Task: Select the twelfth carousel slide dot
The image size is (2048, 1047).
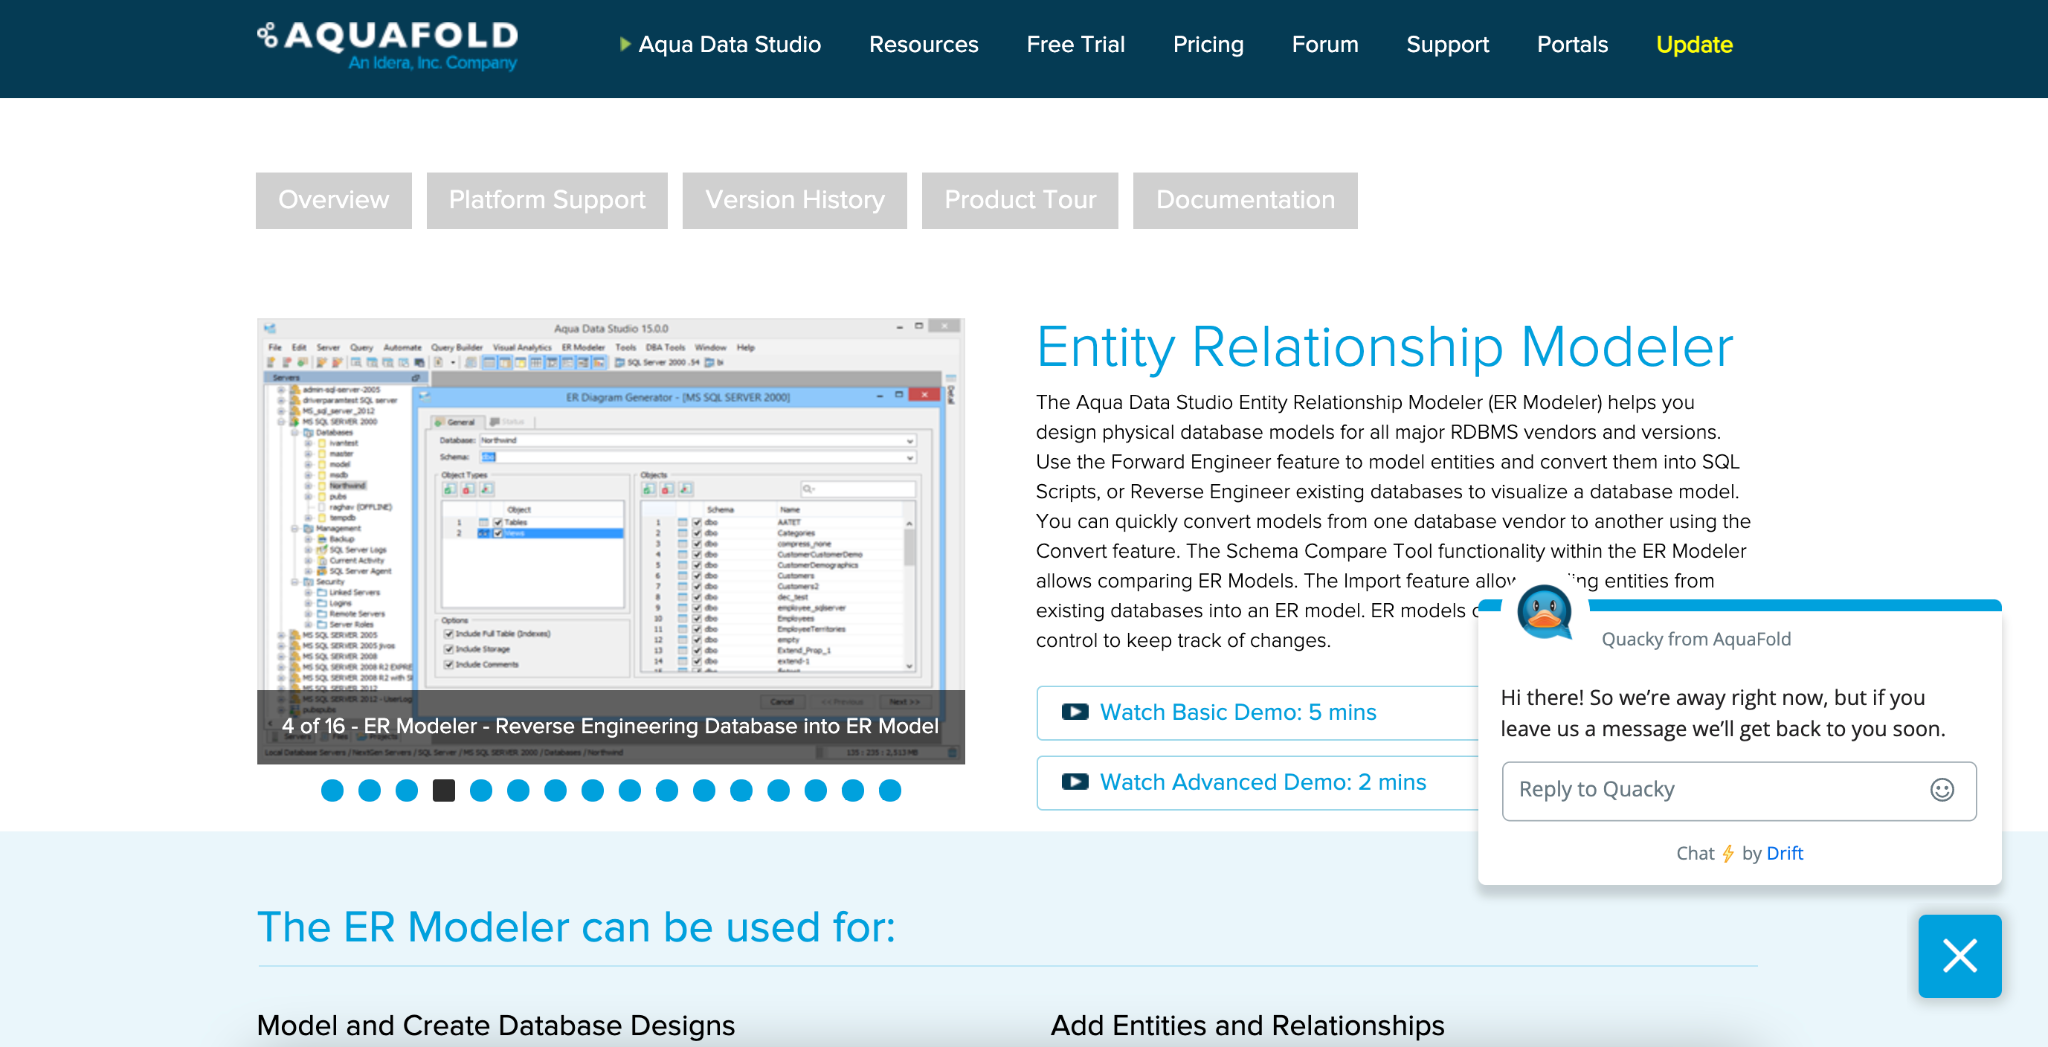Action: (741, 791)
